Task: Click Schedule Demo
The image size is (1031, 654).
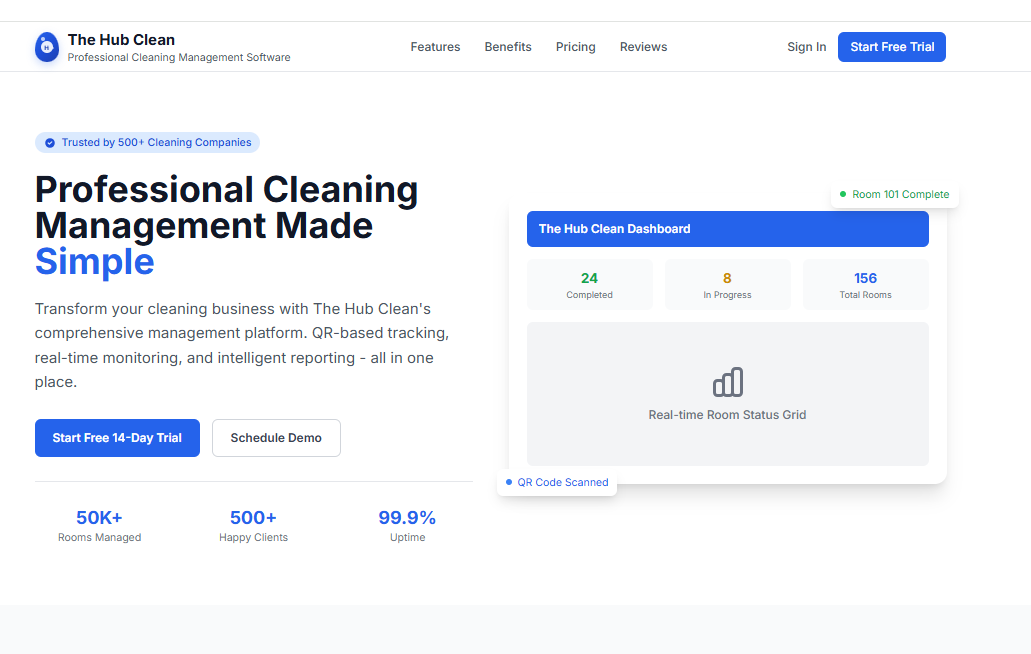Action: pos(276,437)
